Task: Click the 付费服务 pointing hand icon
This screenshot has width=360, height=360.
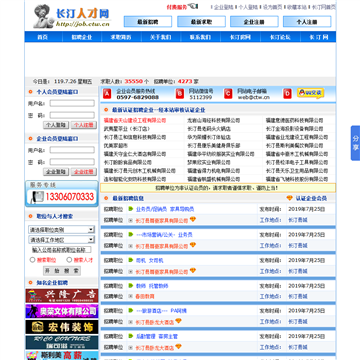Action: click(x=193, y=6)
